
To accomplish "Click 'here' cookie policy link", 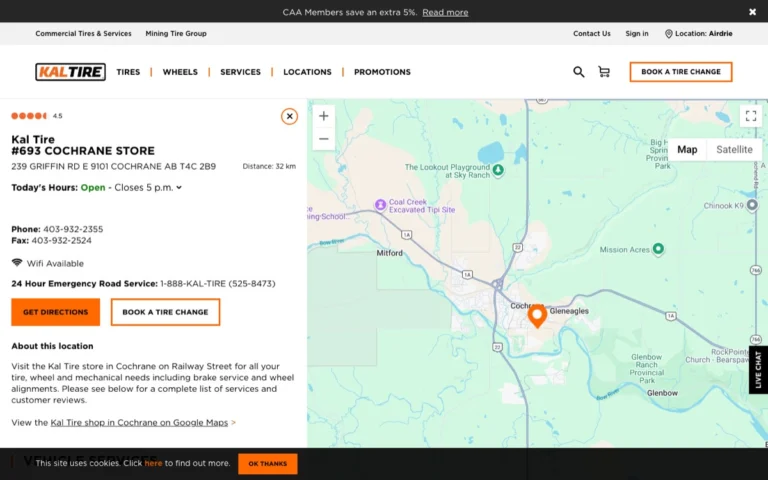I will click(x=153, y=463).
